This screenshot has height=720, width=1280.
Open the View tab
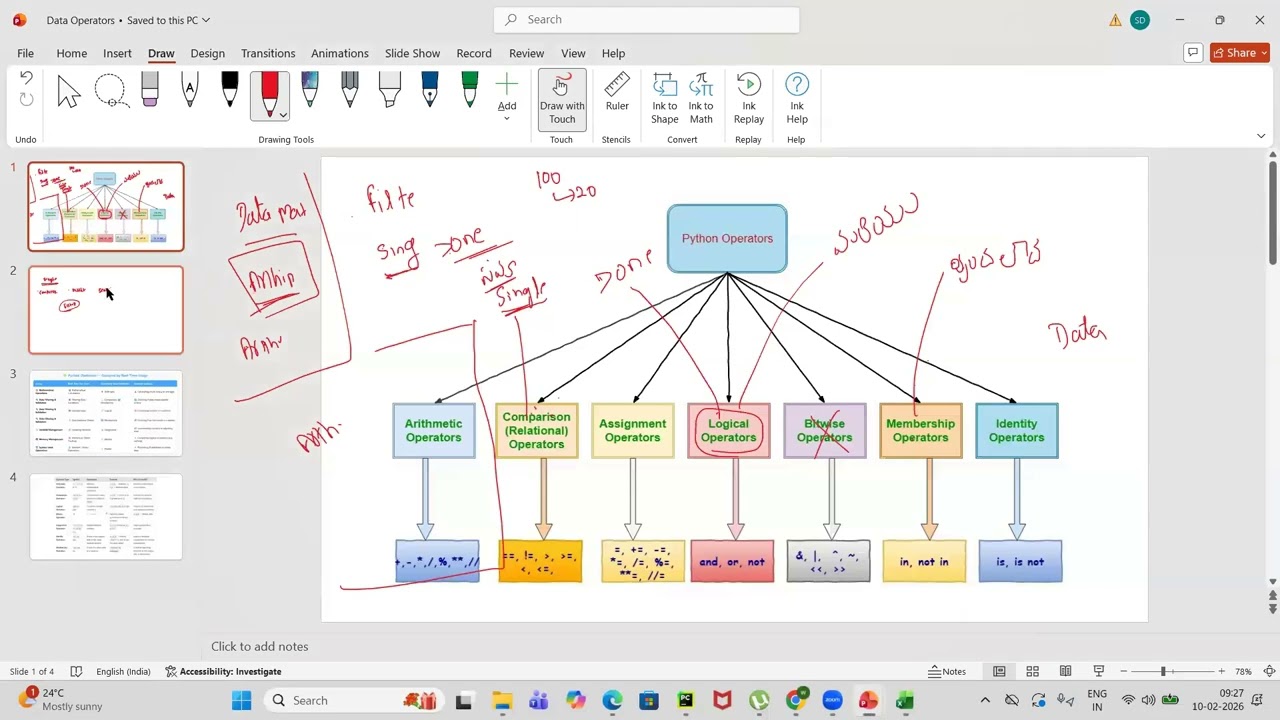[573, 53]
